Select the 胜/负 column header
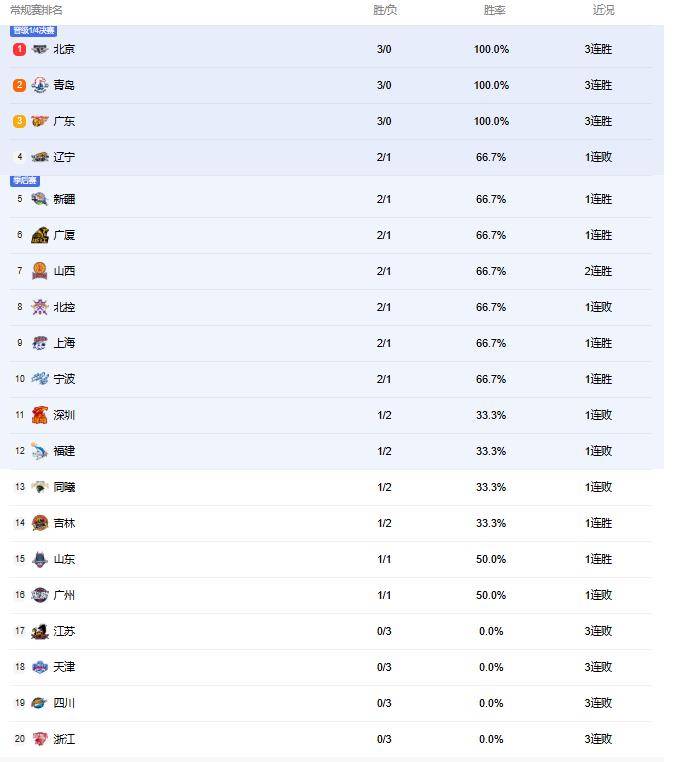Screen dimensions: 673x762 point(385,10)
